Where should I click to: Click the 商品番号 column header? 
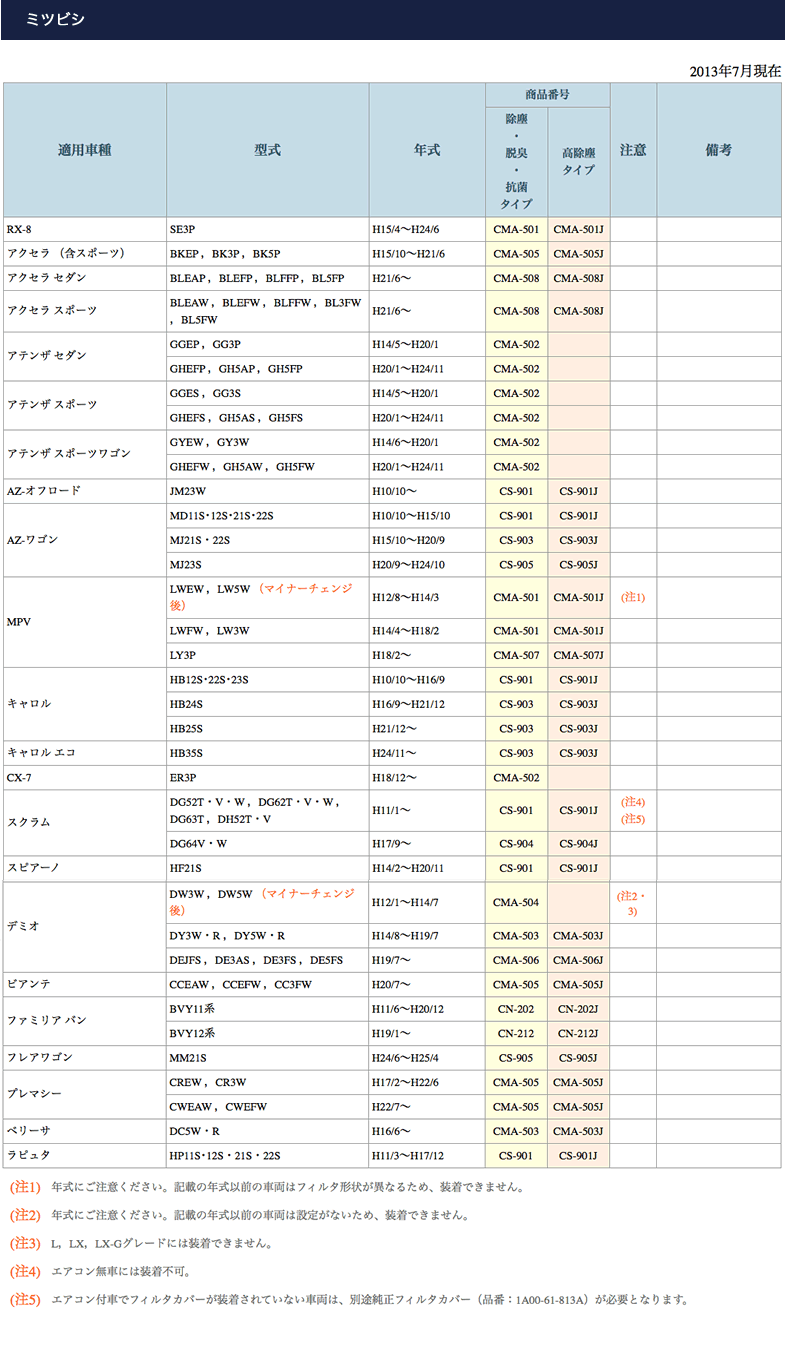(547, 95)
